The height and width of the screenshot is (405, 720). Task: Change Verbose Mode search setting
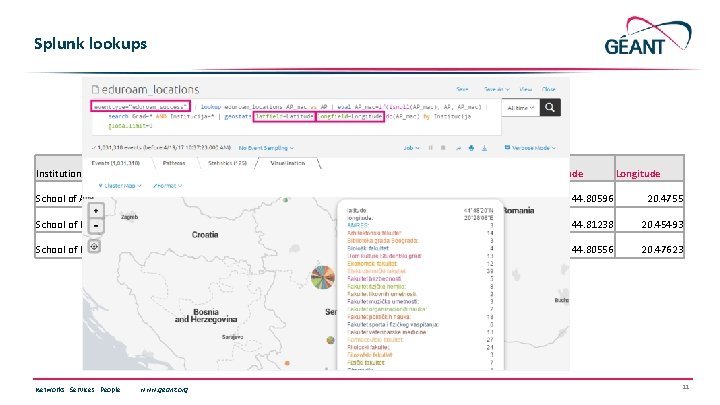tap(530, 148)
